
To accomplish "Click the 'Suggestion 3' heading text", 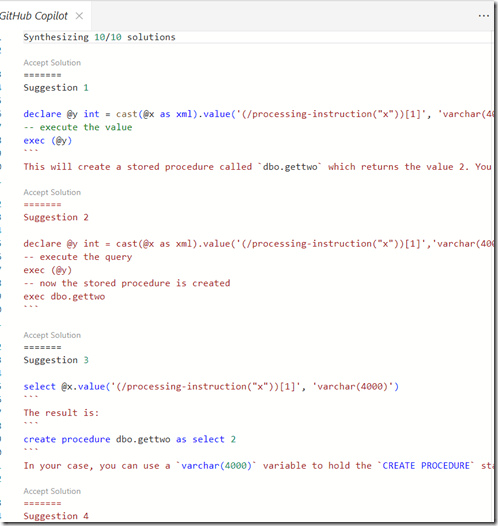I will (x=56, y=360).
